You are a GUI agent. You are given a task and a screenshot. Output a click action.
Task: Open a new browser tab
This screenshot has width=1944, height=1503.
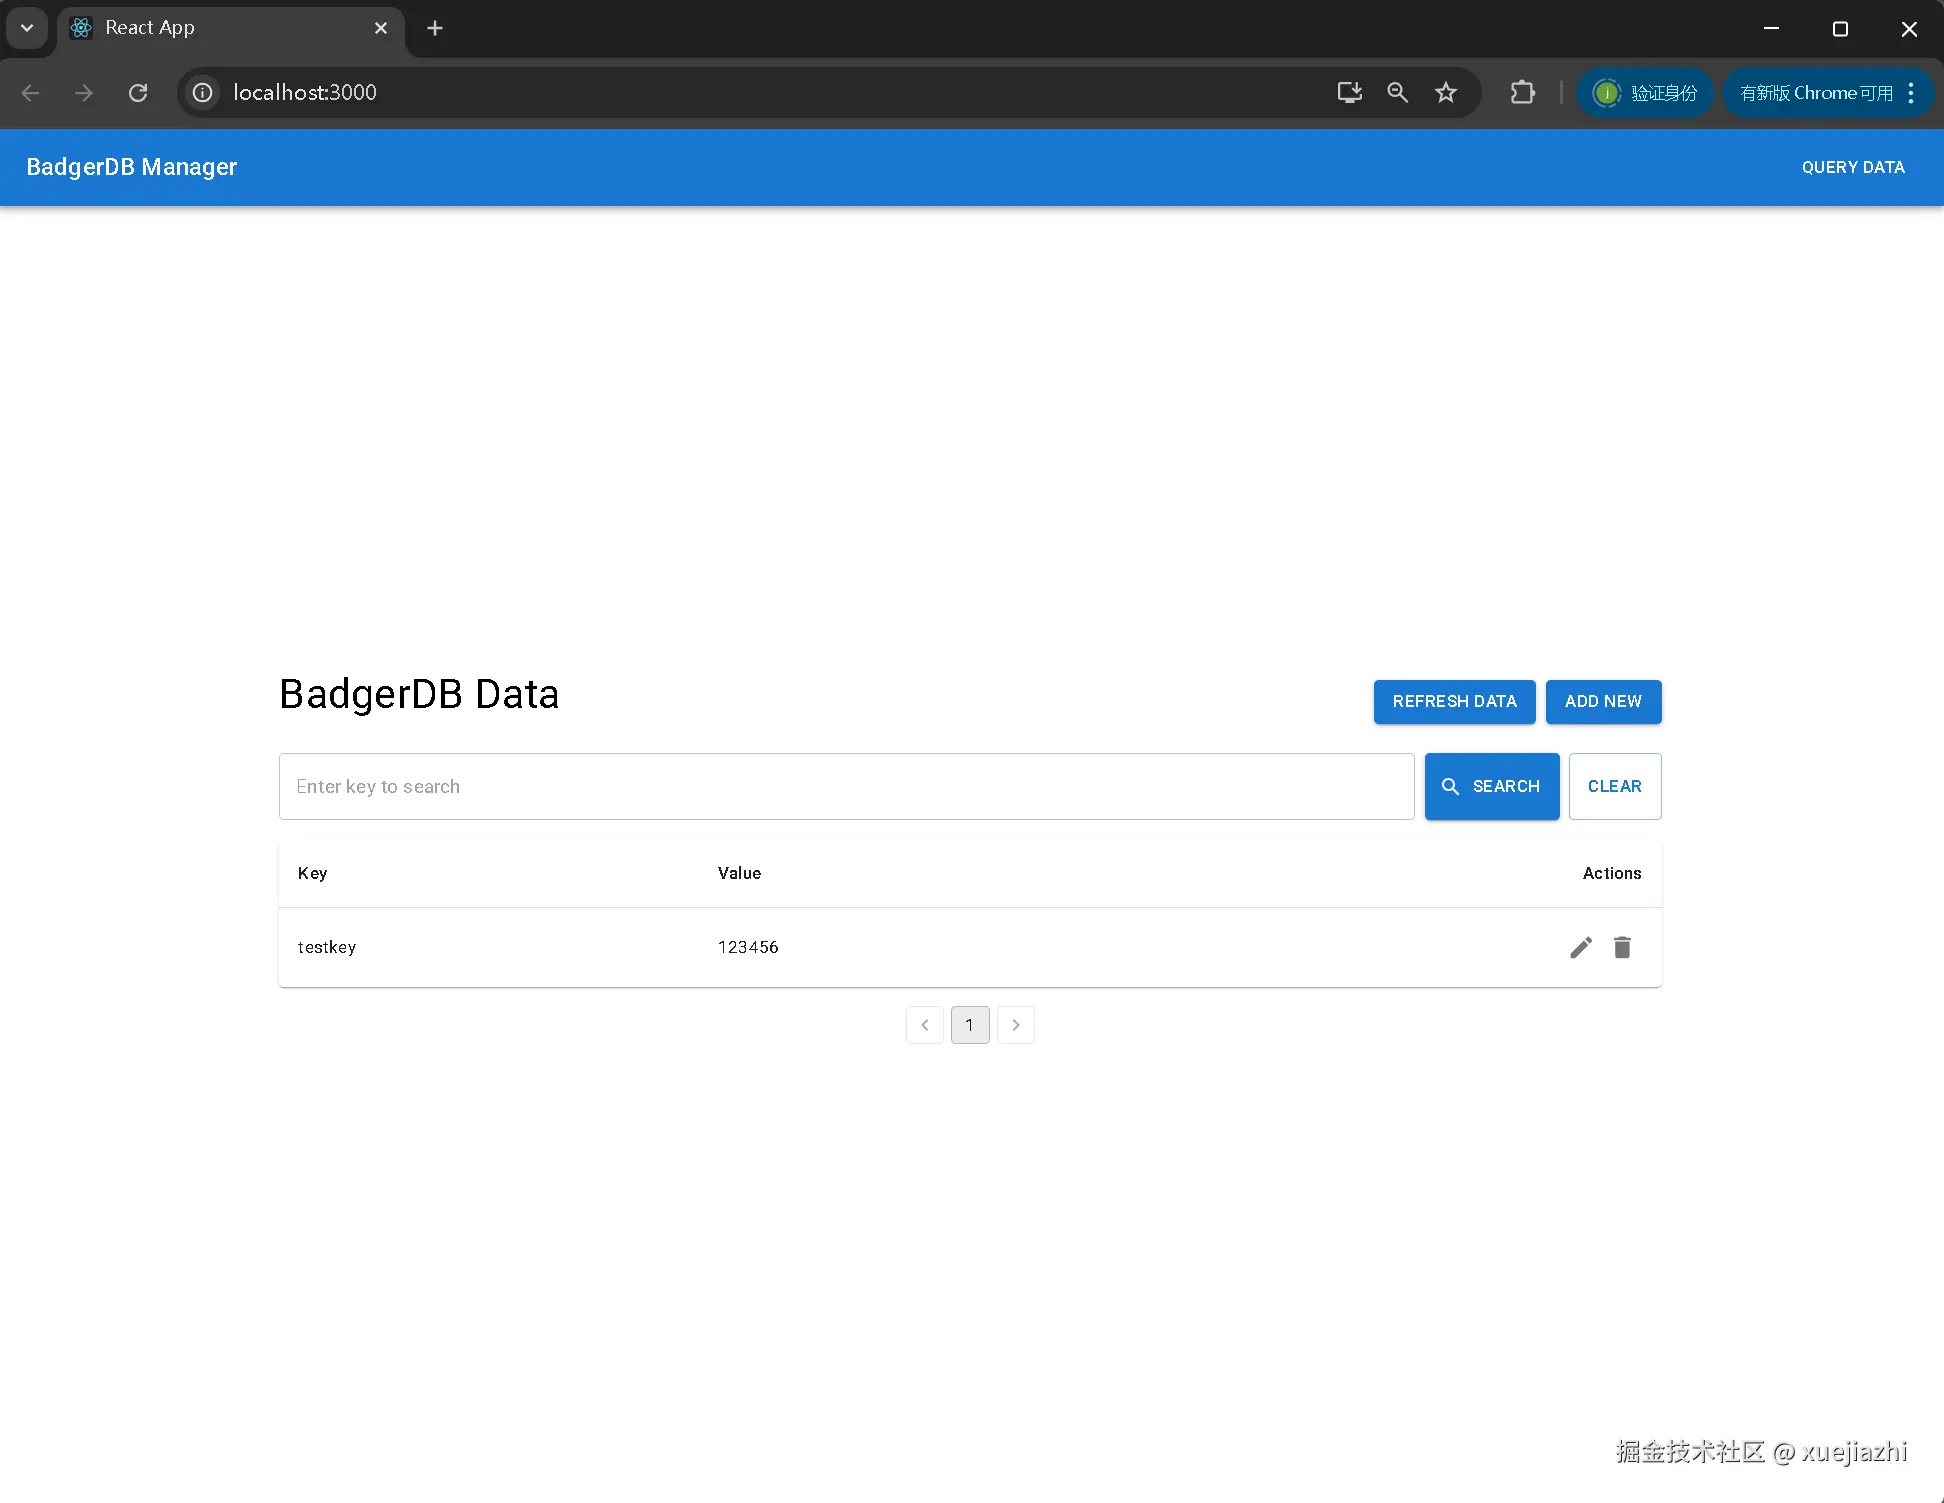click(435, 28)
